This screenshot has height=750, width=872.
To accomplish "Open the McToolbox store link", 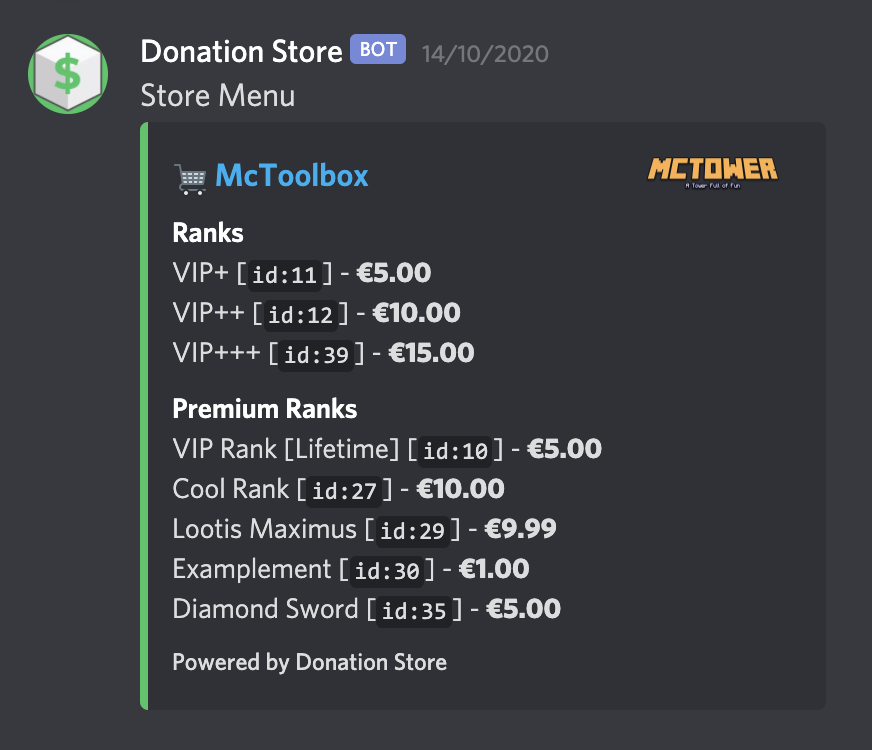I will (291, 176).
